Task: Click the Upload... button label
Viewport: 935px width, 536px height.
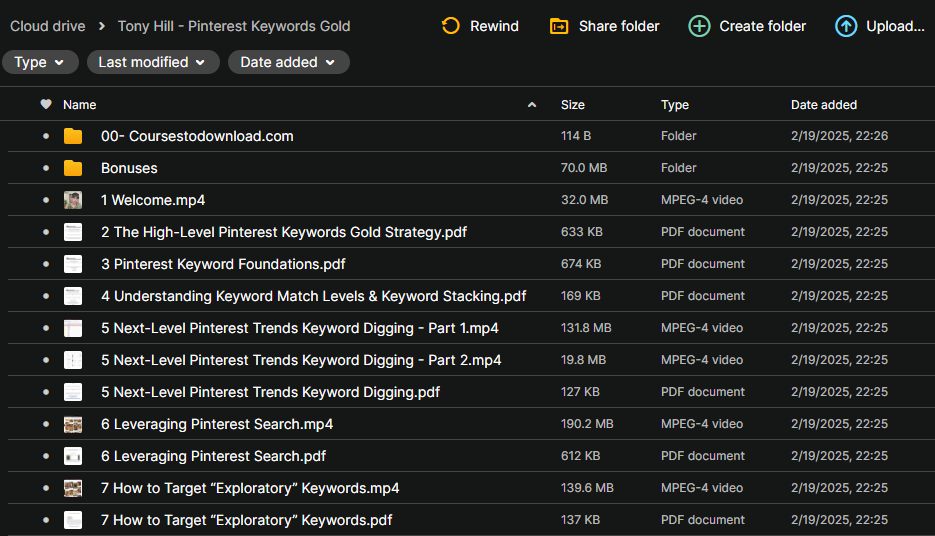Action: click(895, 26)
